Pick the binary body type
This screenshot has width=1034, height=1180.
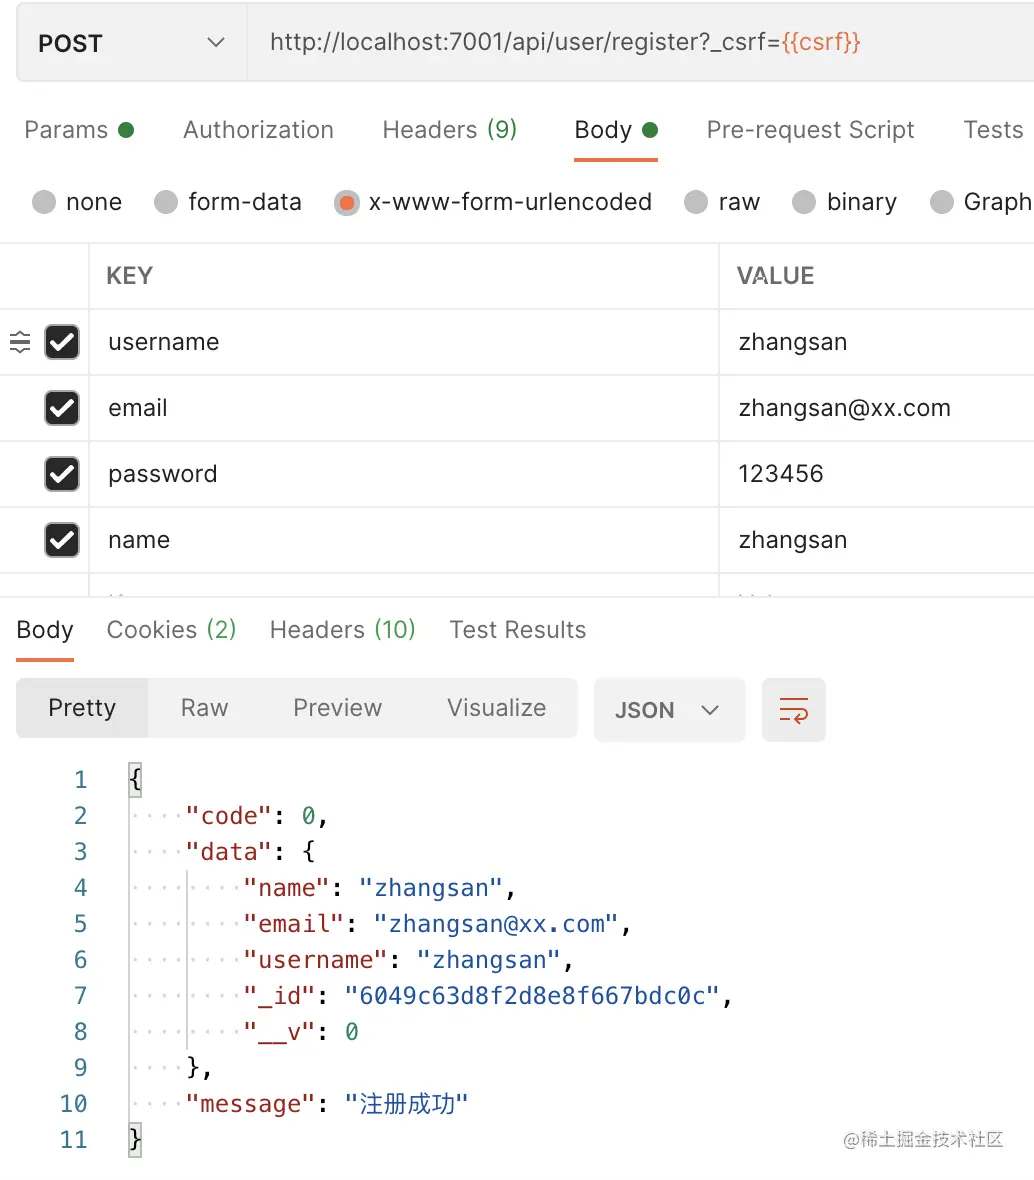(x=805, y=203)
